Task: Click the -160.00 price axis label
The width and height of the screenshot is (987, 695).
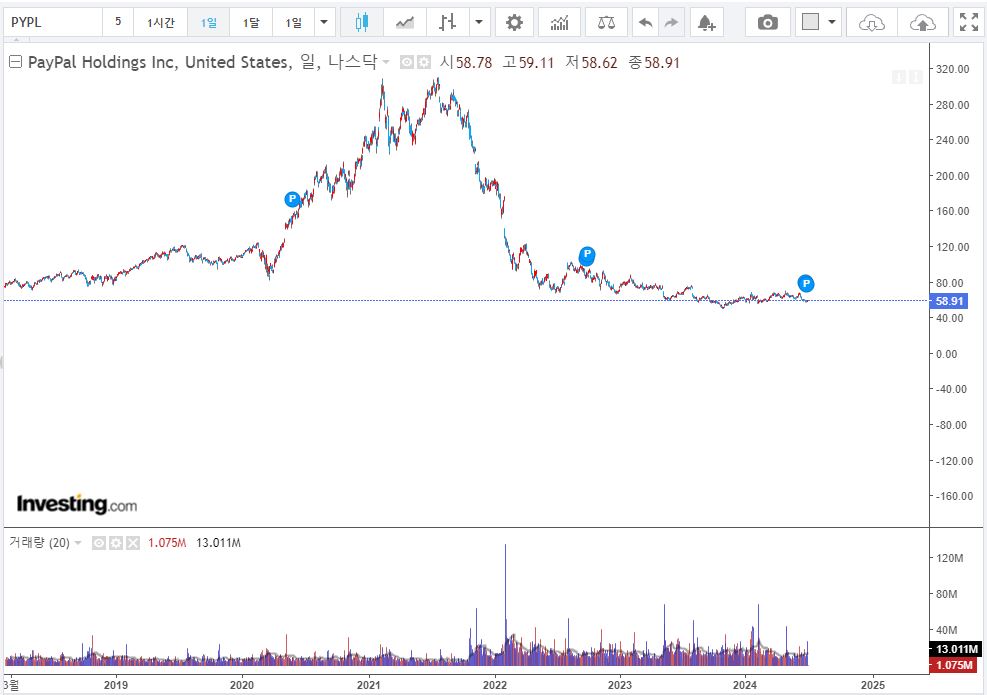Action: (x=954, y=496)
